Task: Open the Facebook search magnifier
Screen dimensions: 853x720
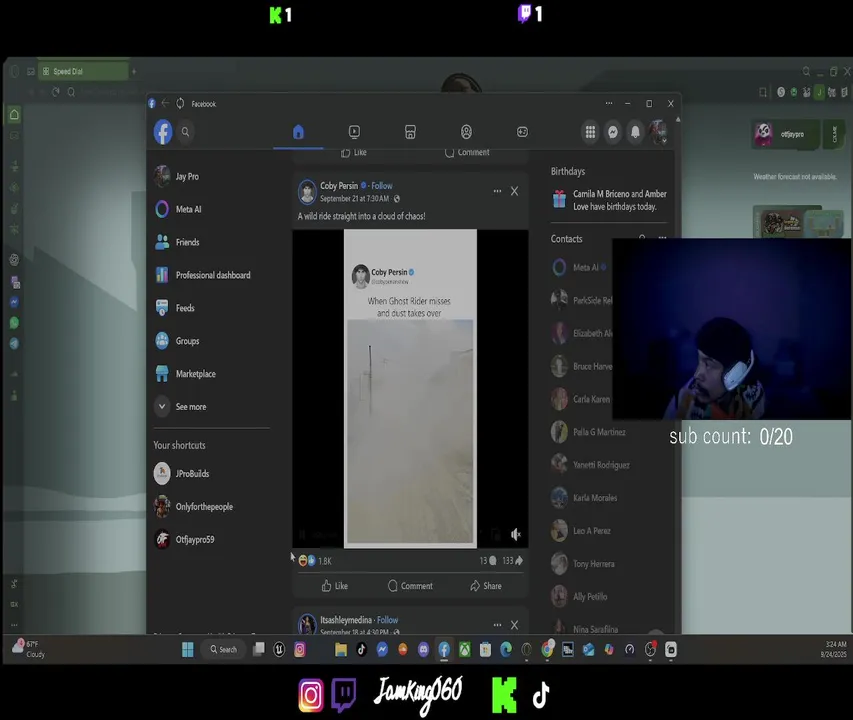Action: coord(186,132)
